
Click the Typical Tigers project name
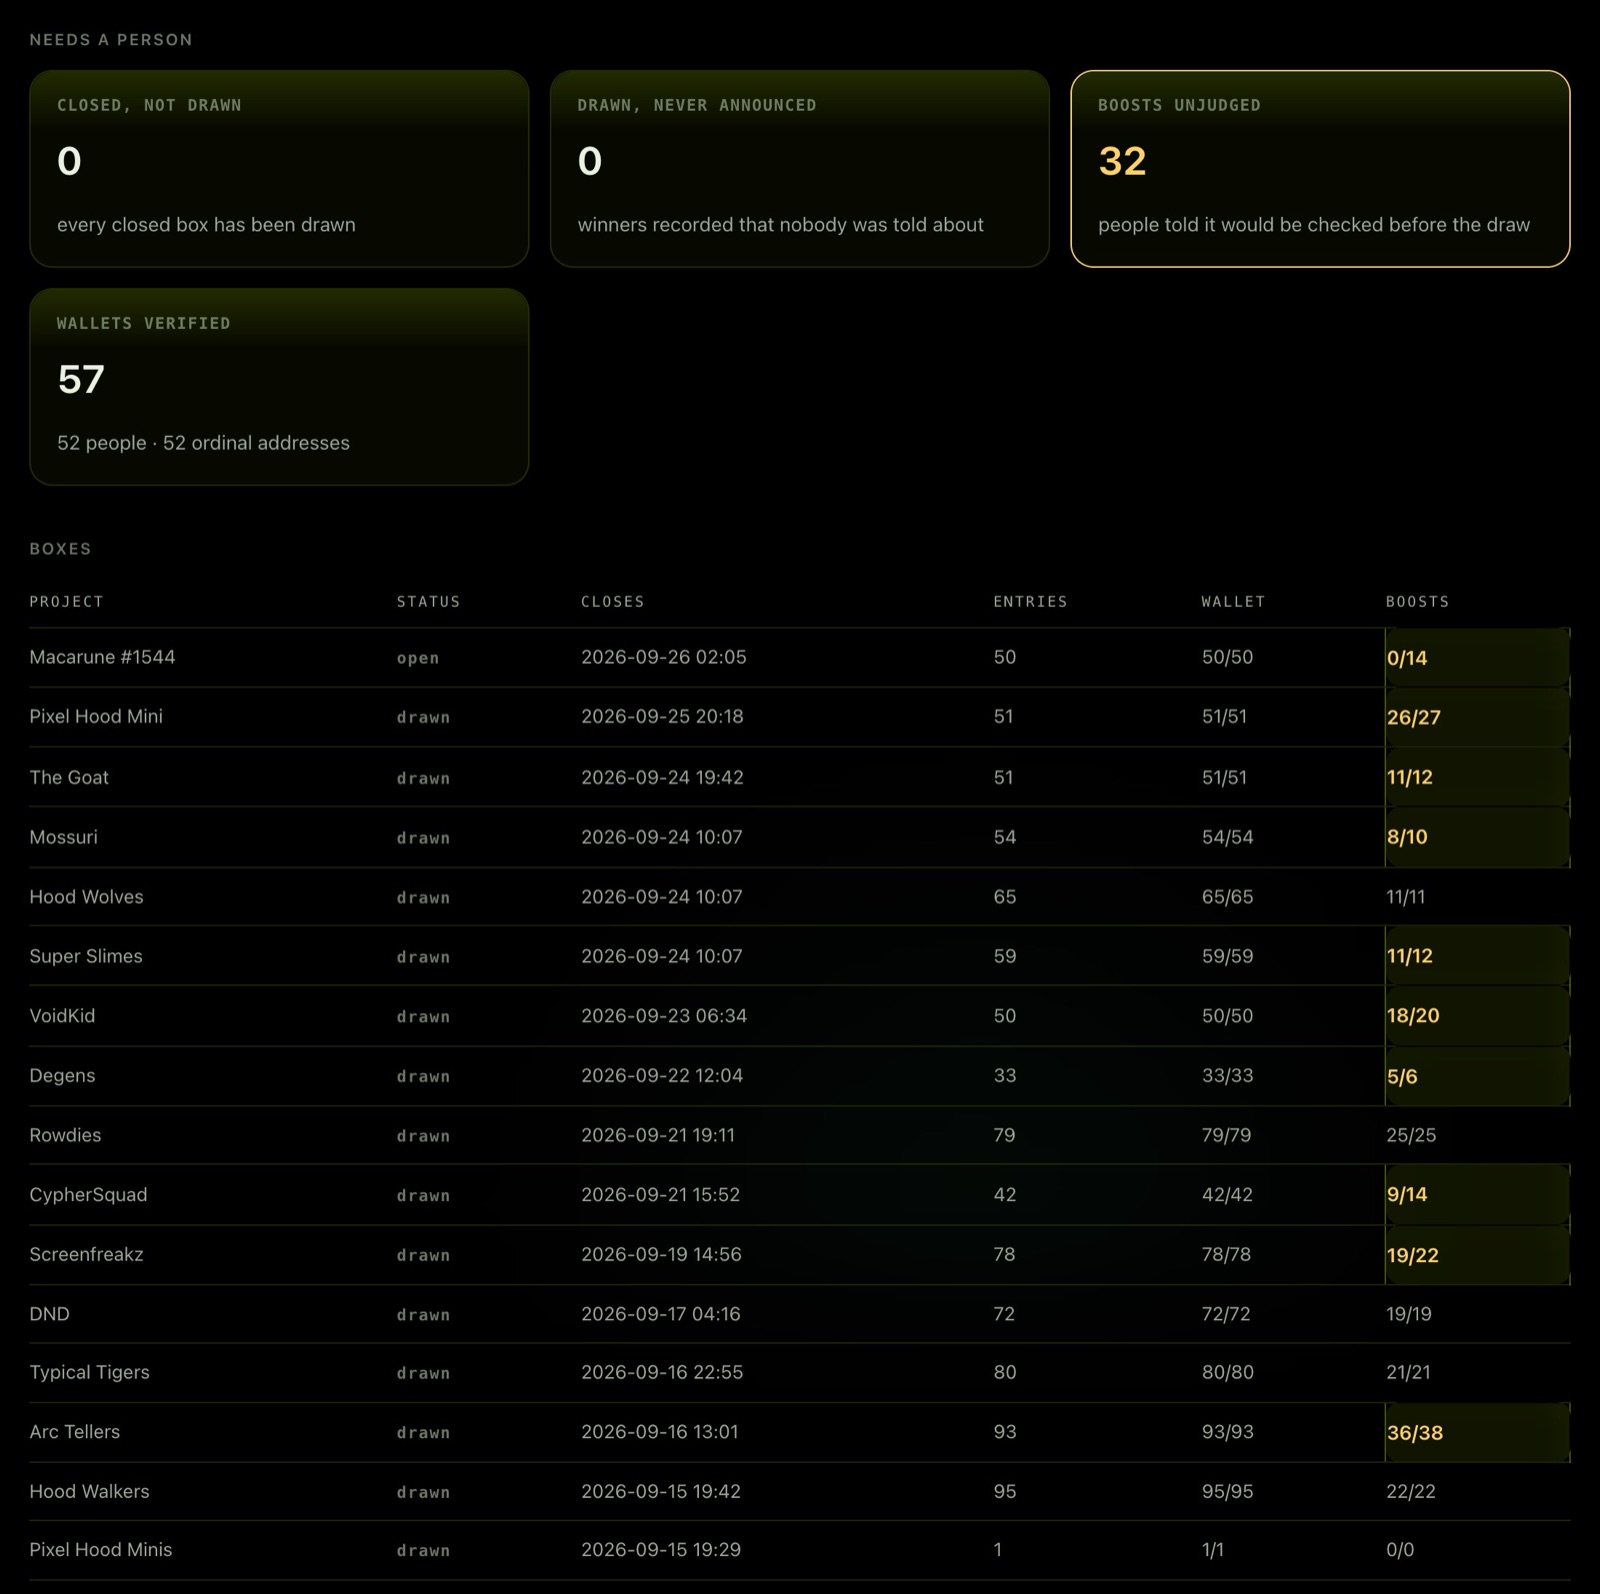[x=89, y=1373]
